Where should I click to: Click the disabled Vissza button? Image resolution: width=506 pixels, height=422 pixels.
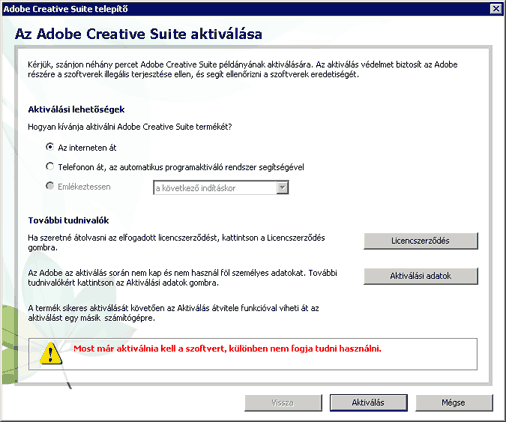click(x=283, y=403)
